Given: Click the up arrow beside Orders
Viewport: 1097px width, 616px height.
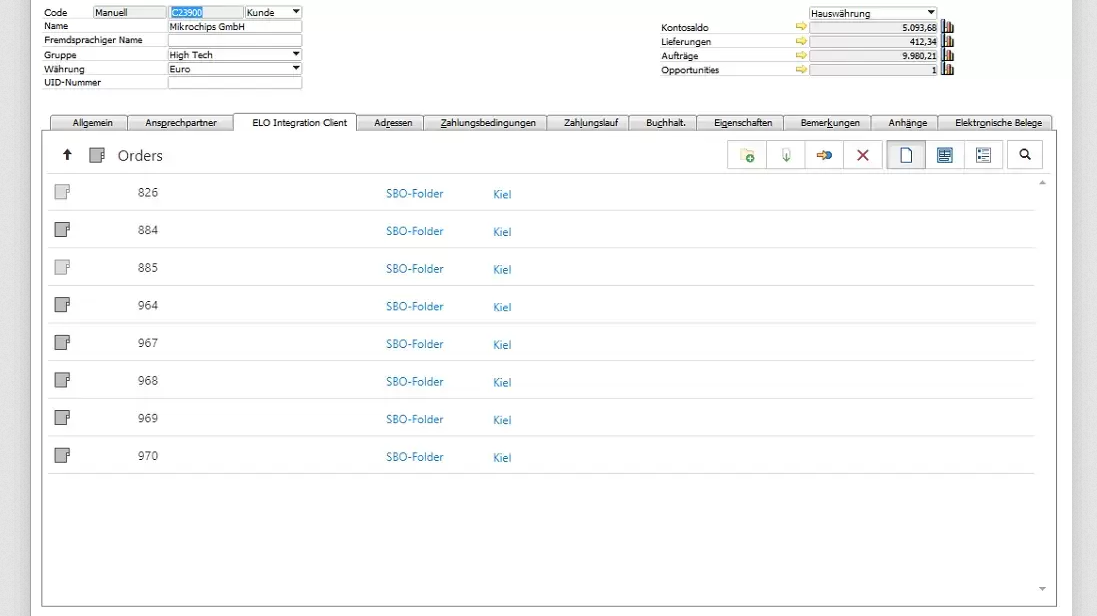Looking at the screenshot, I should tap(68, 155).
